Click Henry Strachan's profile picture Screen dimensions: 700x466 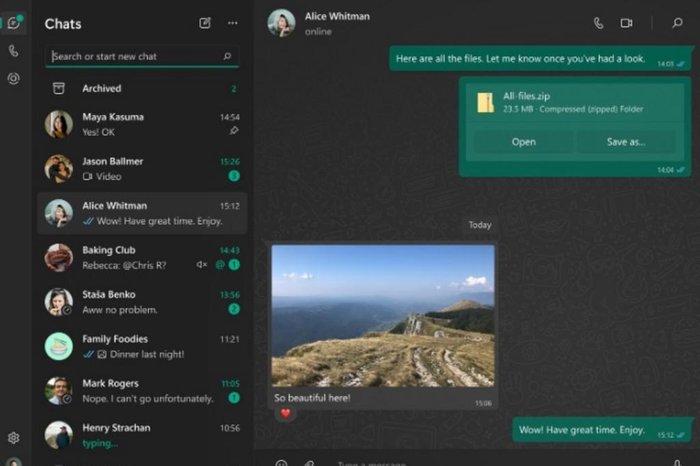(58, 435)
